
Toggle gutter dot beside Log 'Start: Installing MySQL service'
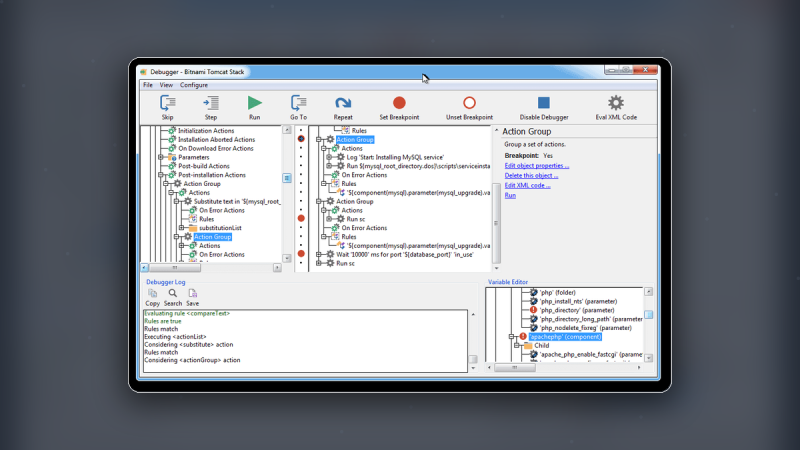coord(301,157)
